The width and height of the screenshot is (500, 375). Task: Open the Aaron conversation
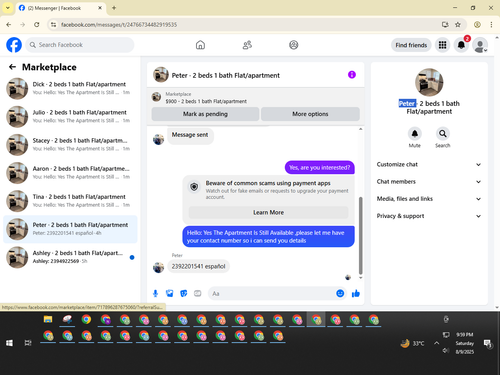pyautogui.click(x=70, y=173)
